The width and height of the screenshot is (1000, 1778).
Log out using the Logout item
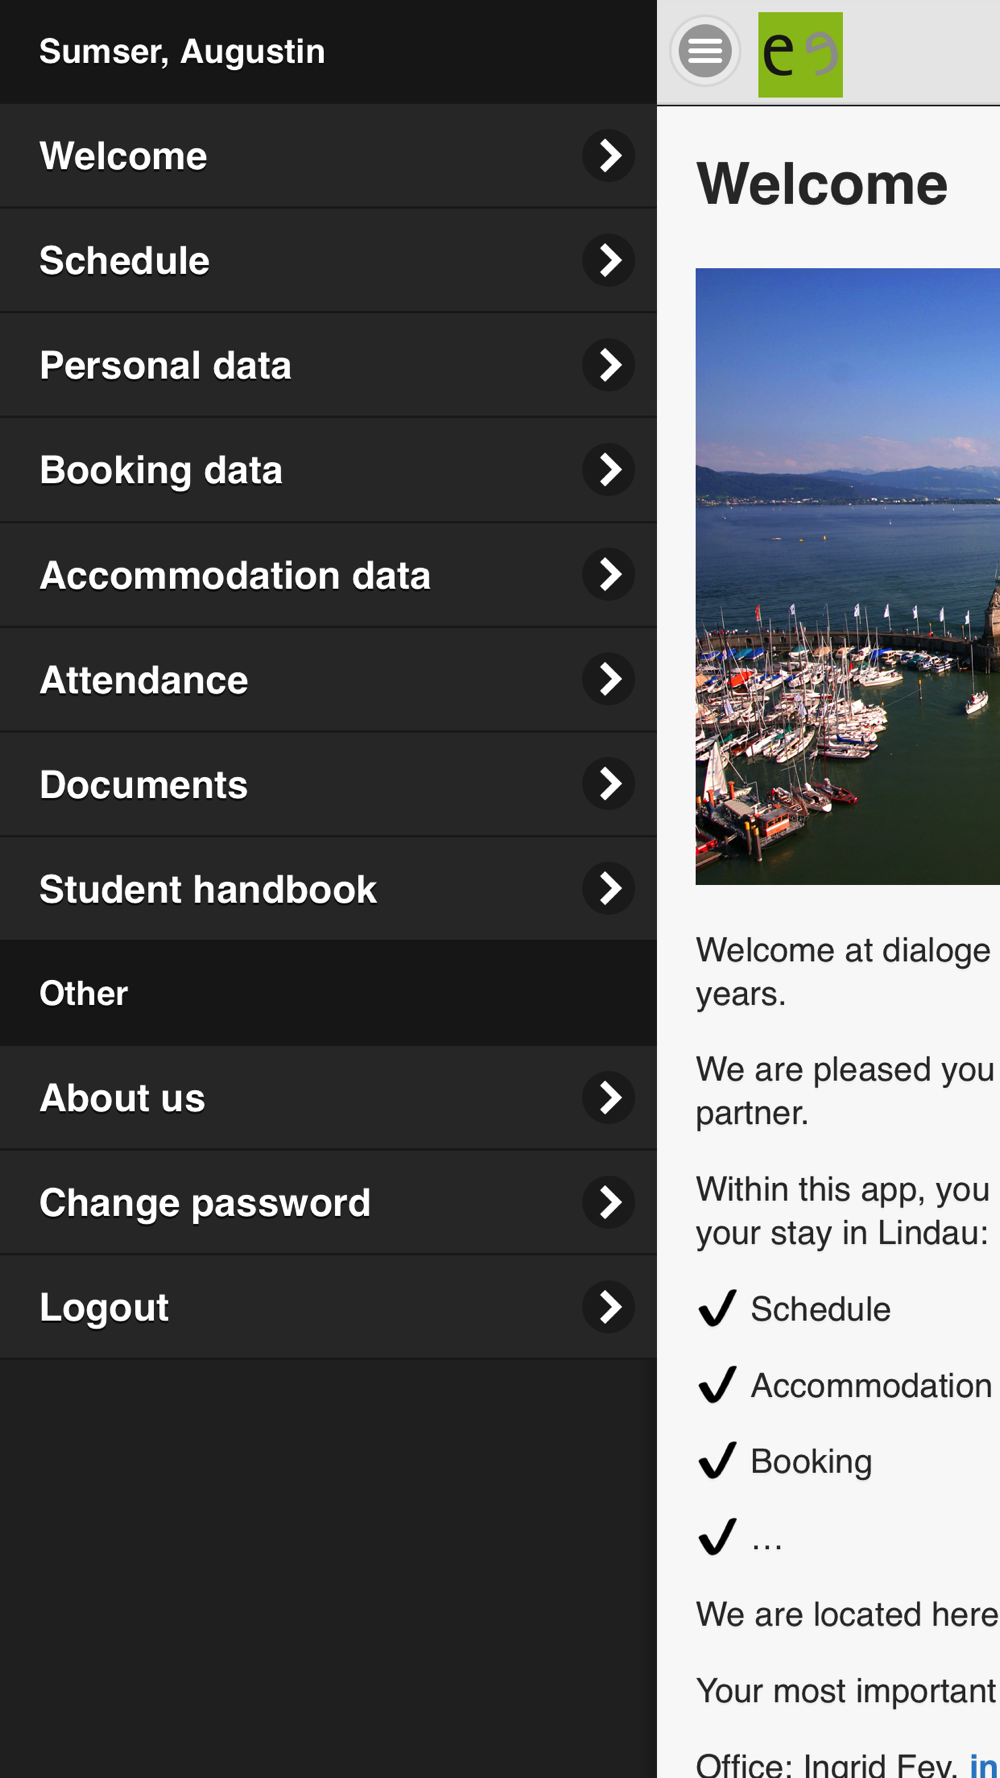click(328, 1307)
